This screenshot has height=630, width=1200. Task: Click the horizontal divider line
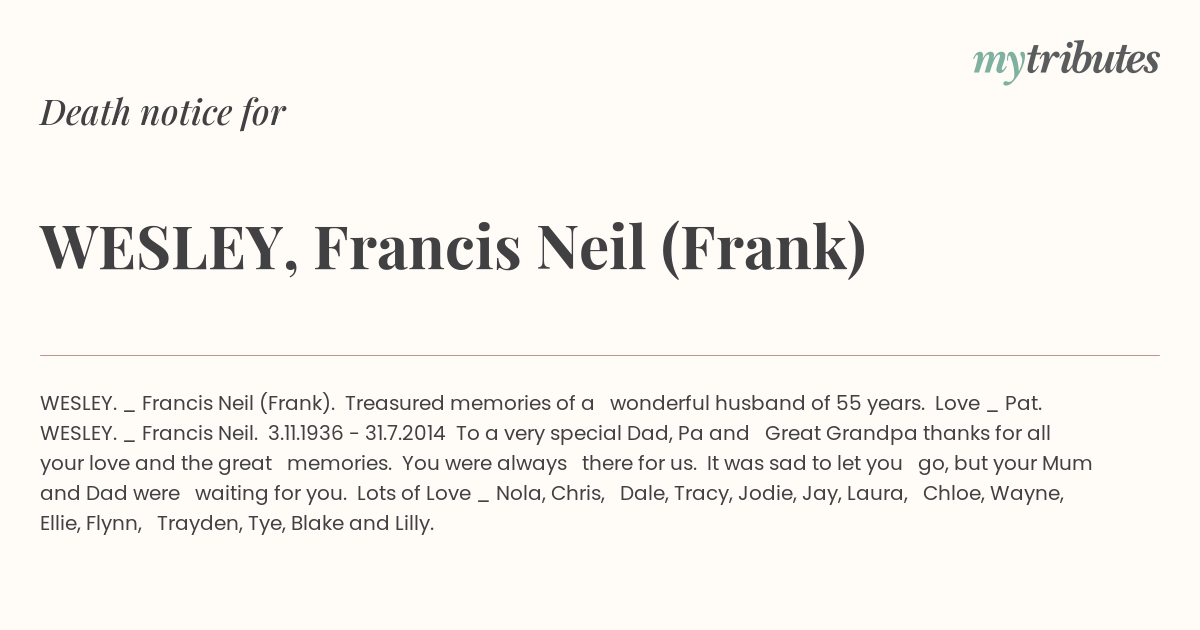(600, 355)
